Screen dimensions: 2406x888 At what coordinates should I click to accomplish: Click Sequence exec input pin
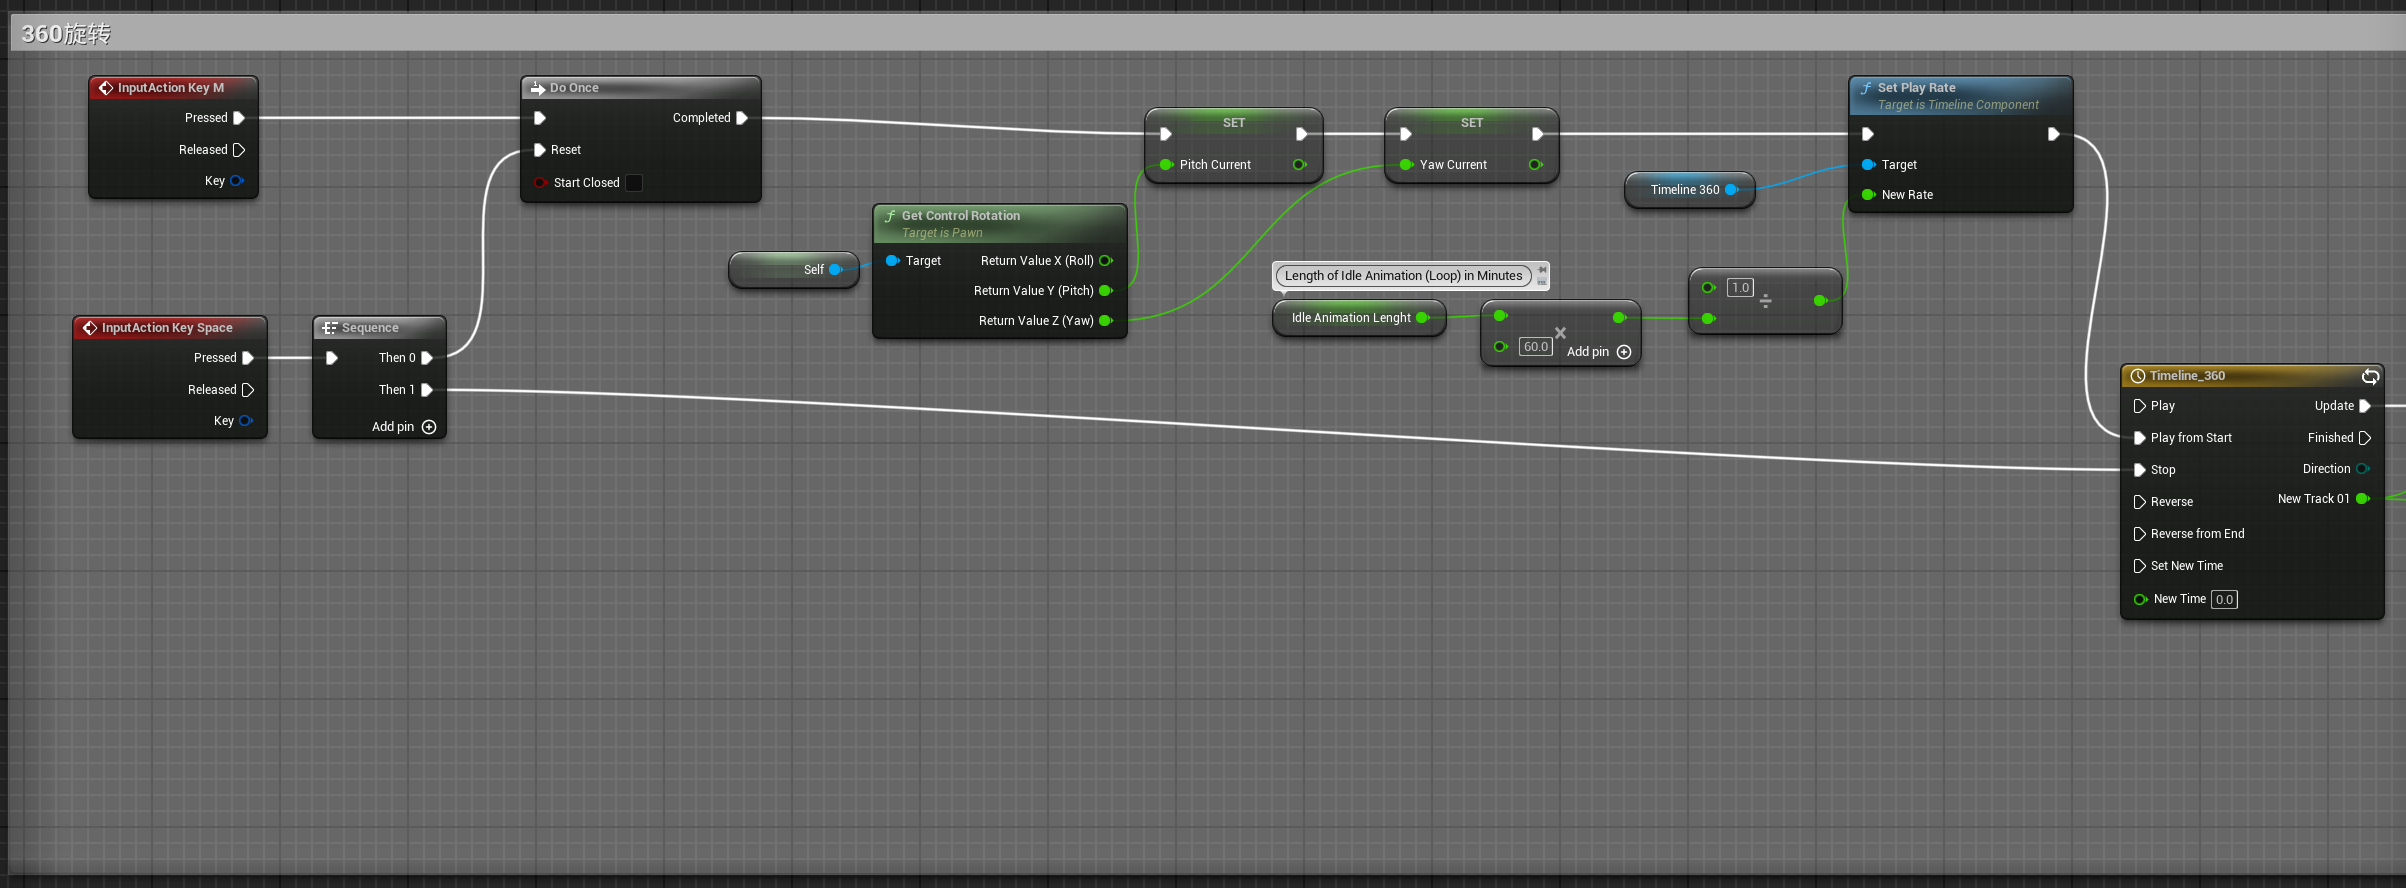pyautogui.click(x=332, y=358)
